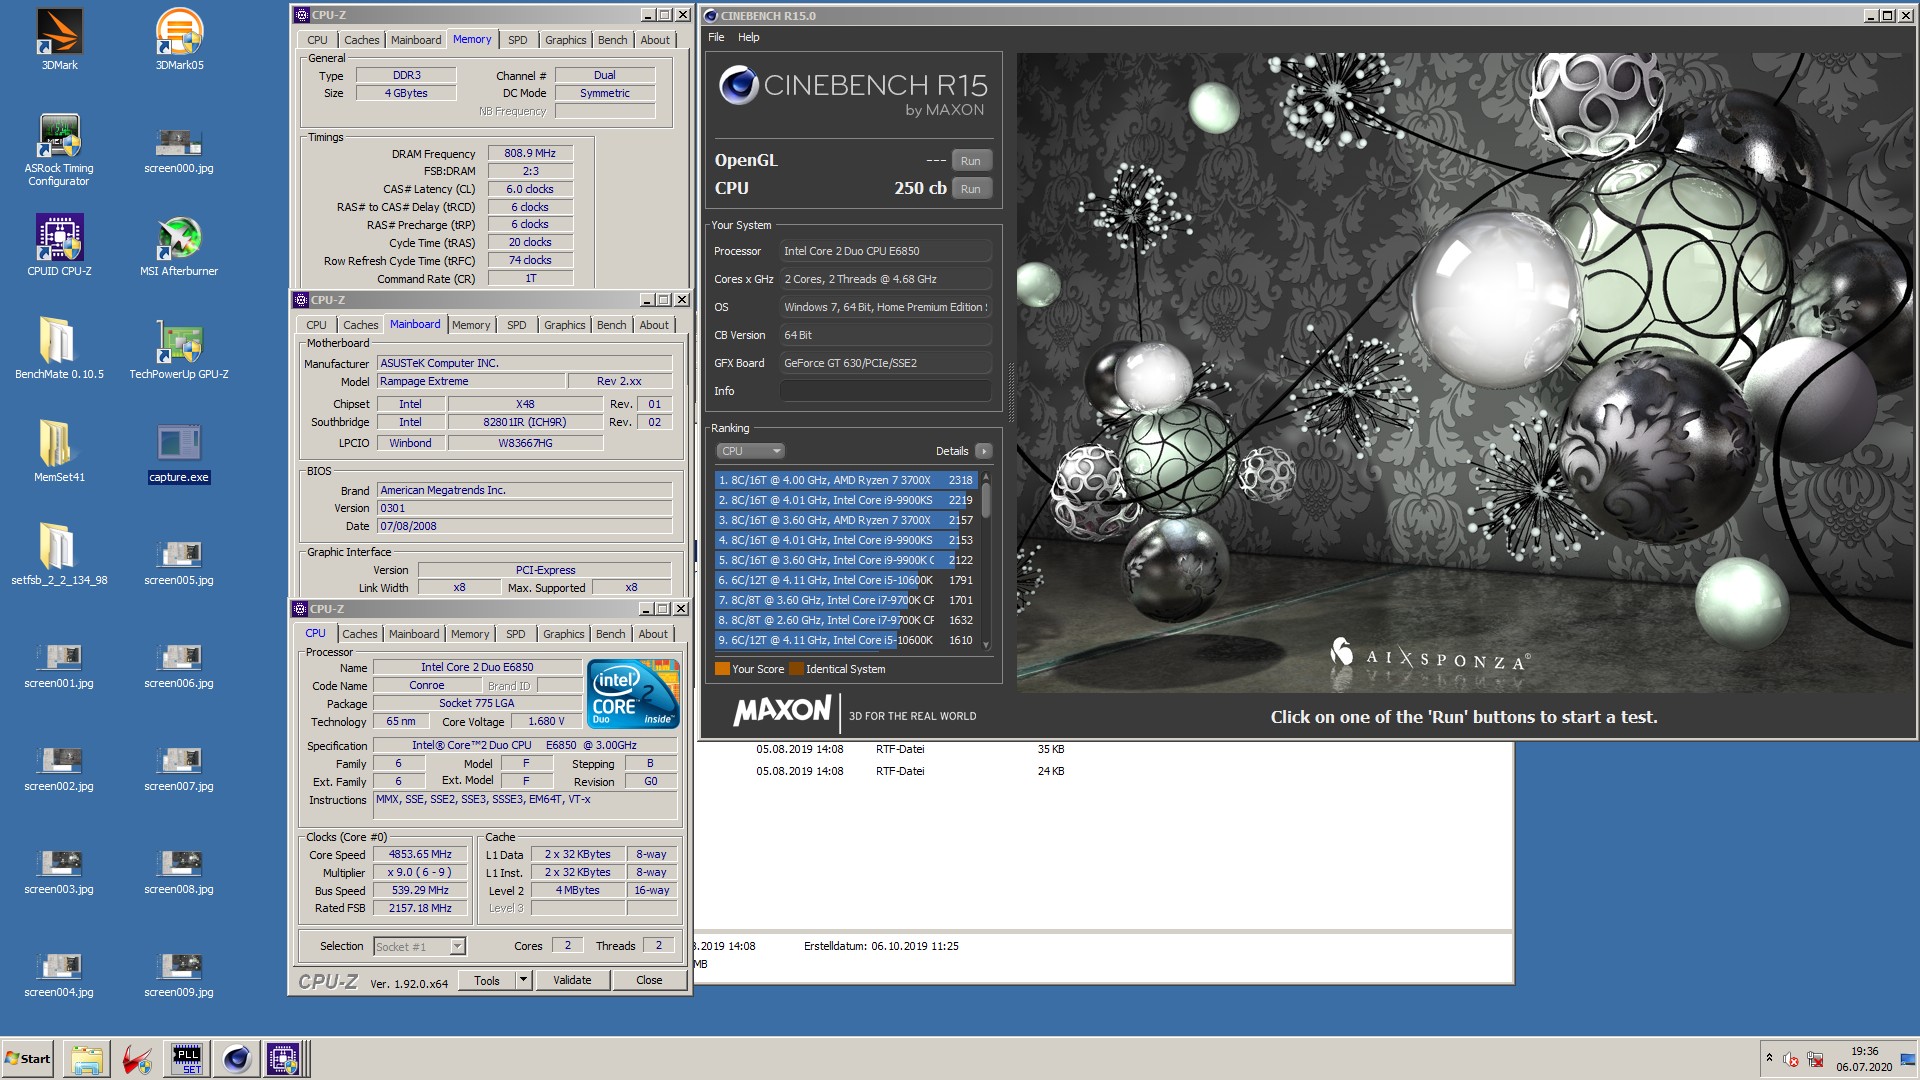The width and height of the screenshot is (1920, 1080).
Task: Select screen001.jpg on the desktop
Action: coord(59,666)
